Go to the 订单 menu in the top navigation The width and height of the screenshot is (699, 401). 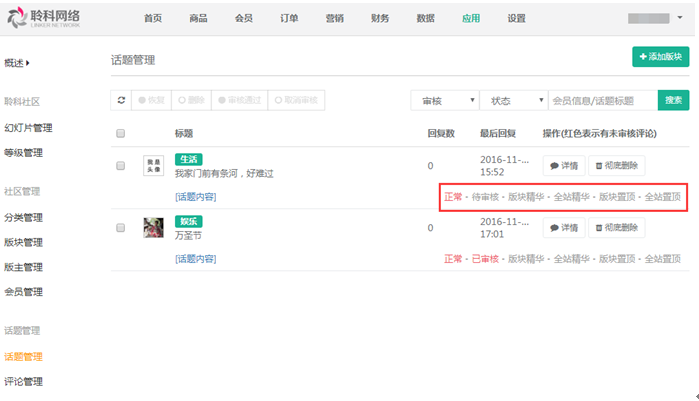pyautogui.click(x=289, y=18)
